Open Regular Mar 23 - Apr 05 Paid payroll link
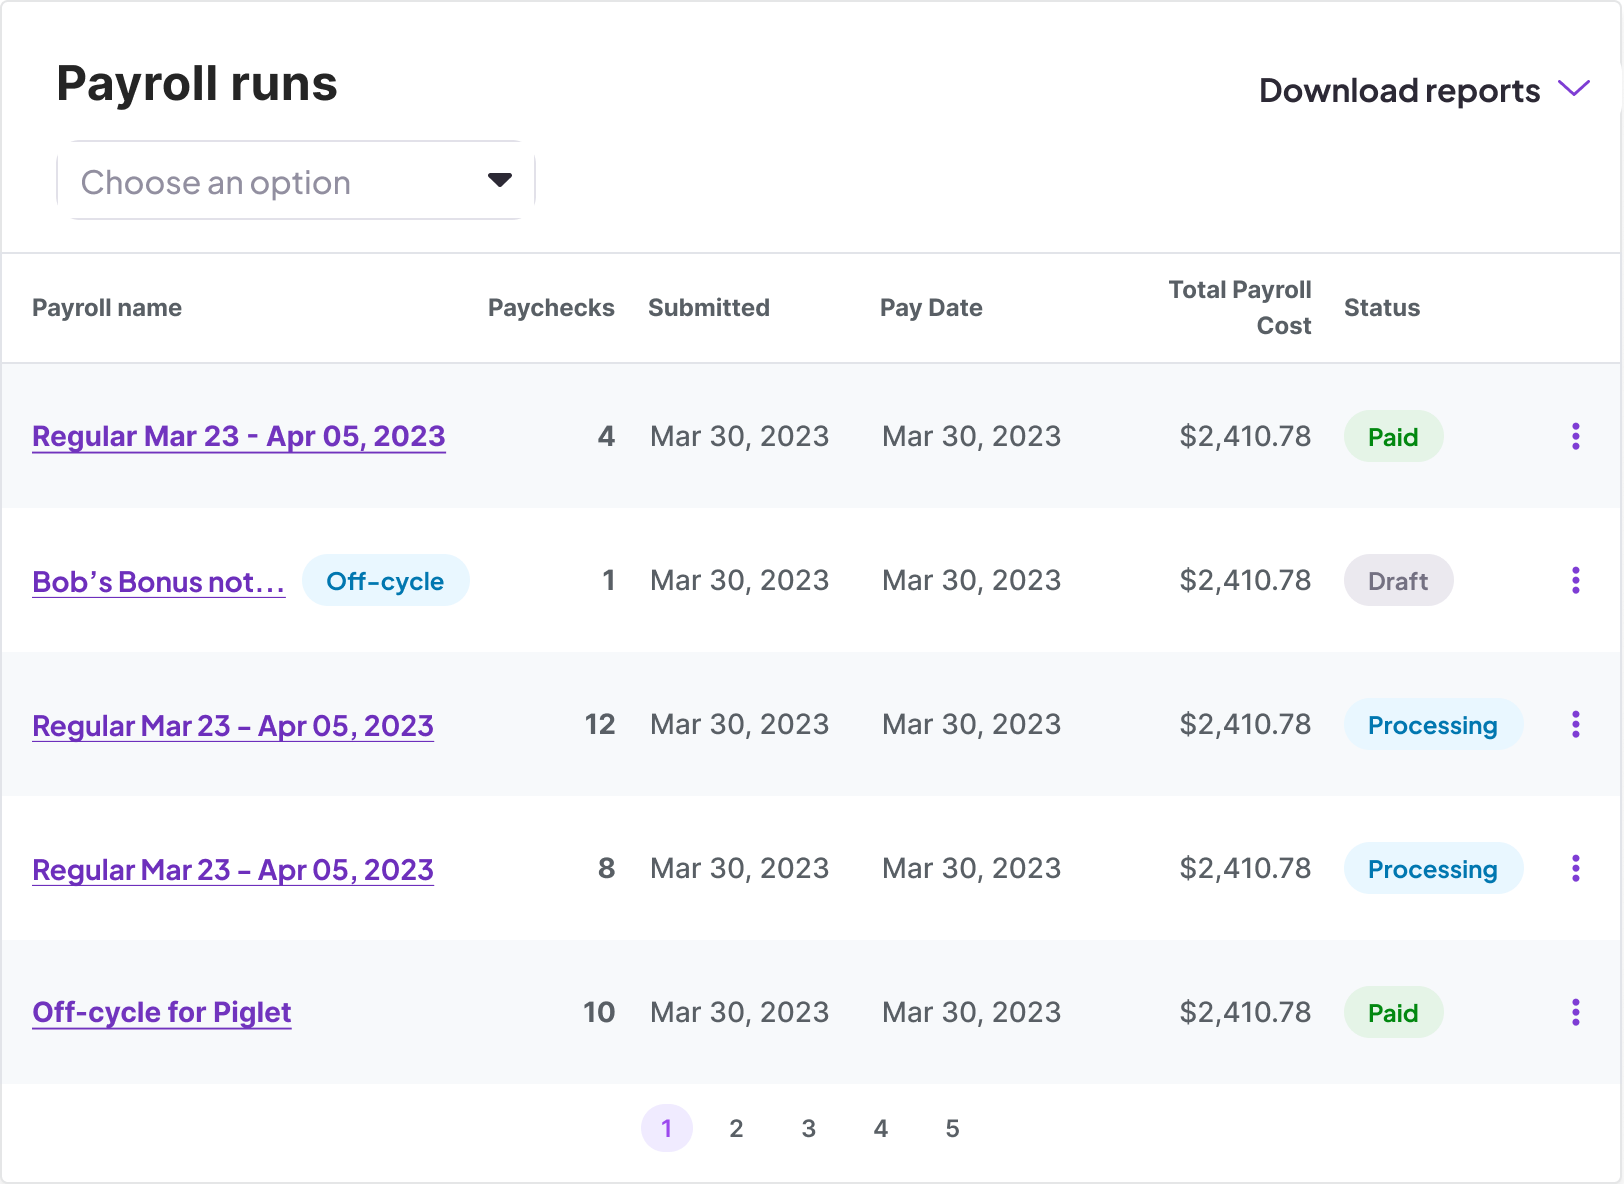 [239, 436]
